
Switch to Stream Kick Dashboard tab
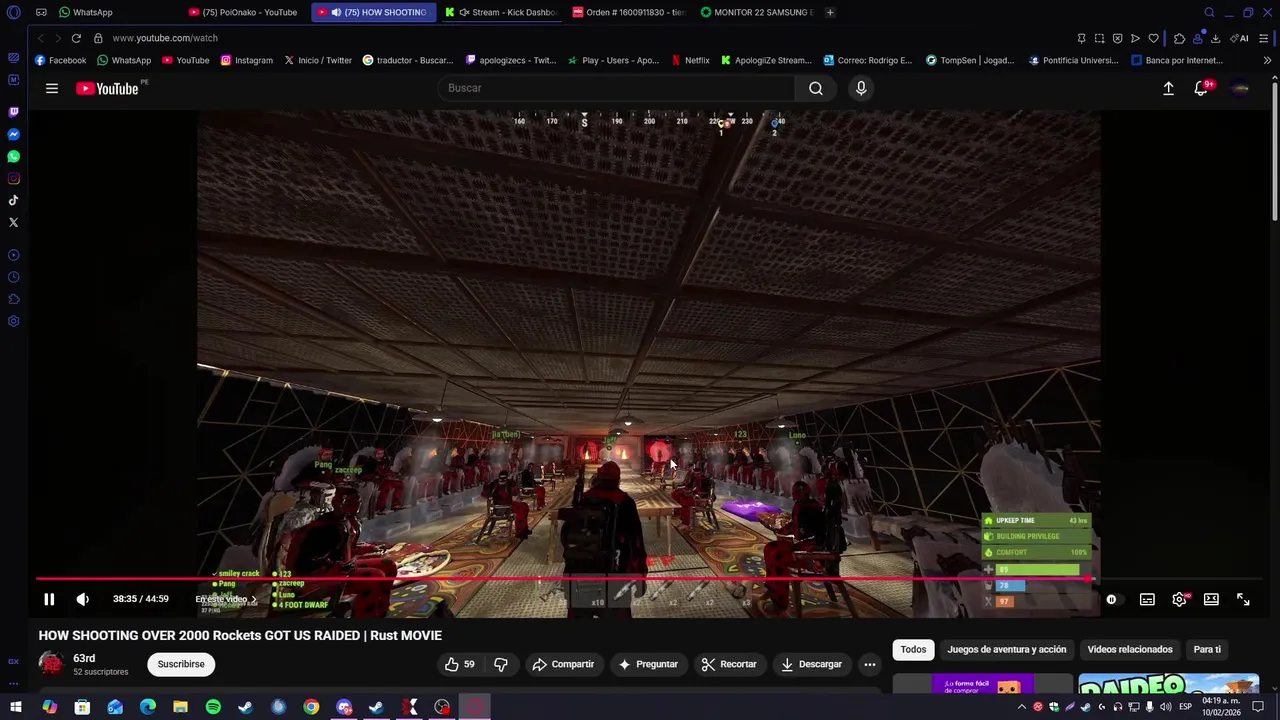pos(503,12)
